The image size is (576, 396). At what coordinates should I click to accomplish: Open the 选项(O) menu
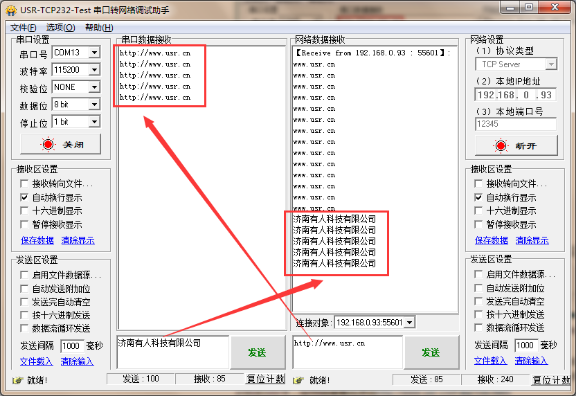click(61, 28)
